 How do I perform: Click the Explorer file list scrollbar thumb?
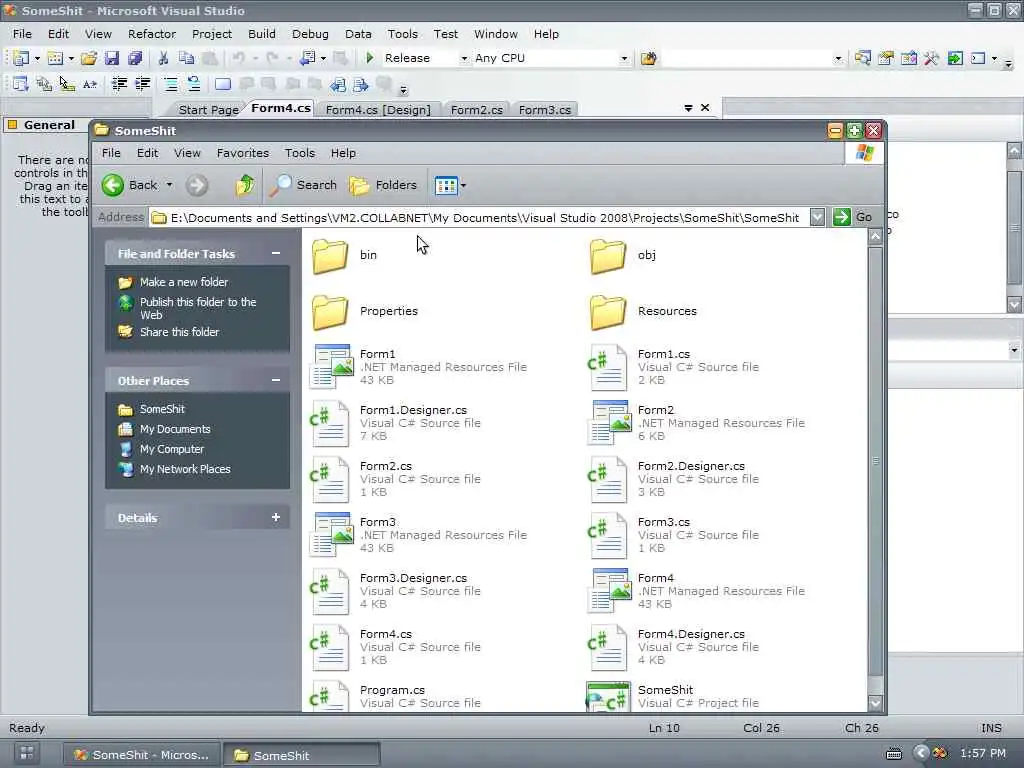coord(876,461)
